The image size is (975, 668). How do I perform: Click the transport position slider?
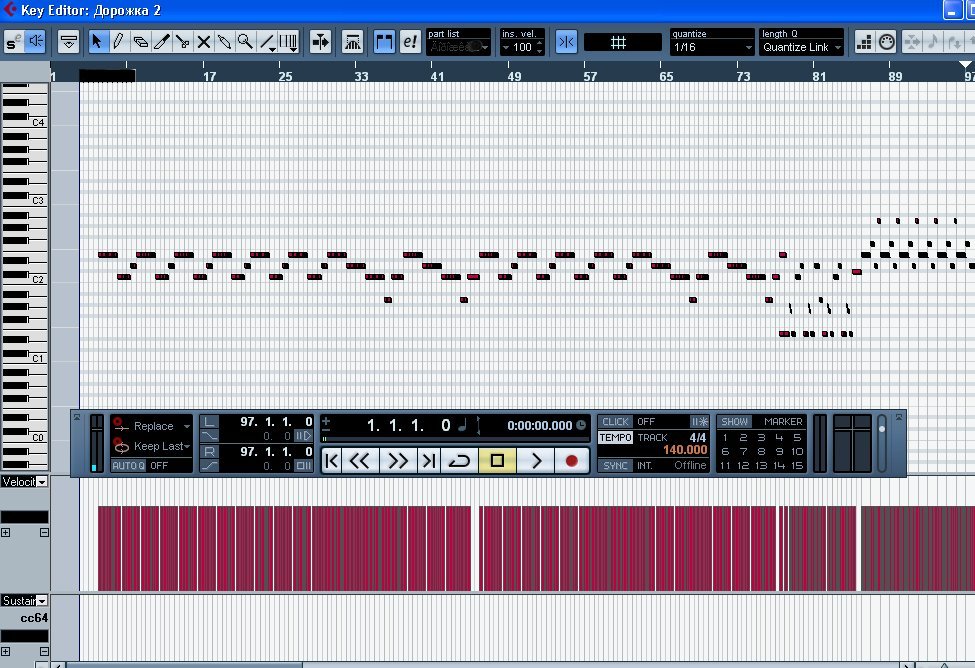point(455,438)
